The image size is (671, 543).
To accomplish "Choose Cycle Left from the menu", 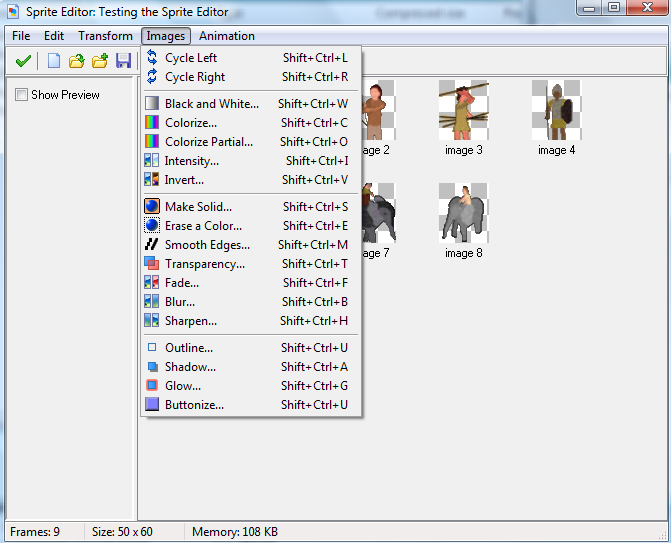I will [x=251, y=57].
